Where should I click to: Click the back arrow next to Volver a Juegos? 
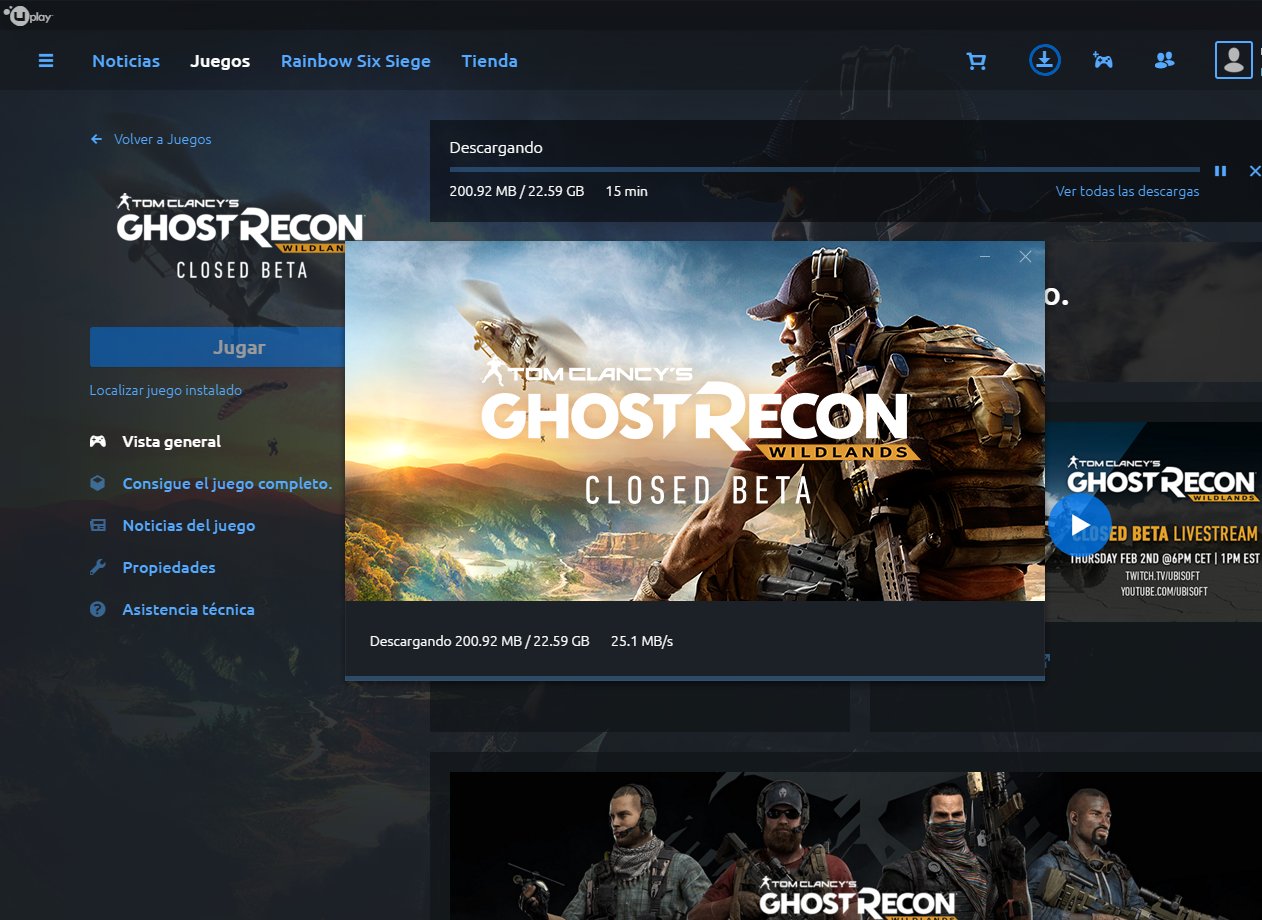[x=96, y=139]
